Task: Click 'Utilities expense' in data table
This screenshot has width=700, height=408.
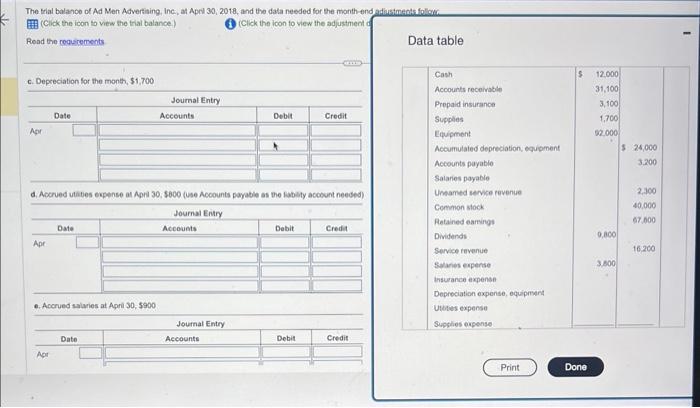Action: click(461, 308)
